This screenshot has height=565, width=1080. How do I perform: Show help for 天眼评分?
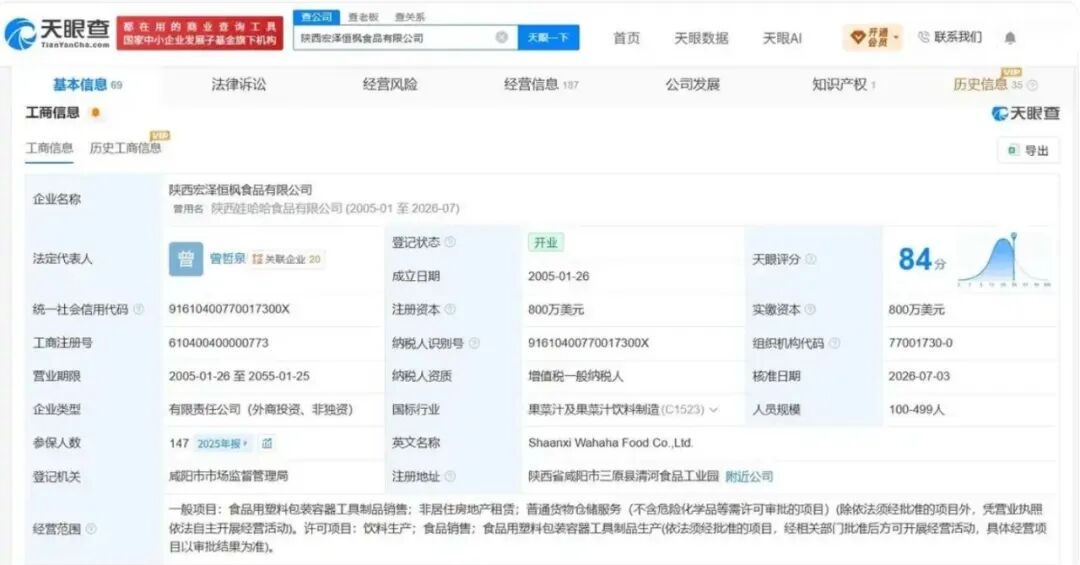pyautogui.click(x=811, y=259)
